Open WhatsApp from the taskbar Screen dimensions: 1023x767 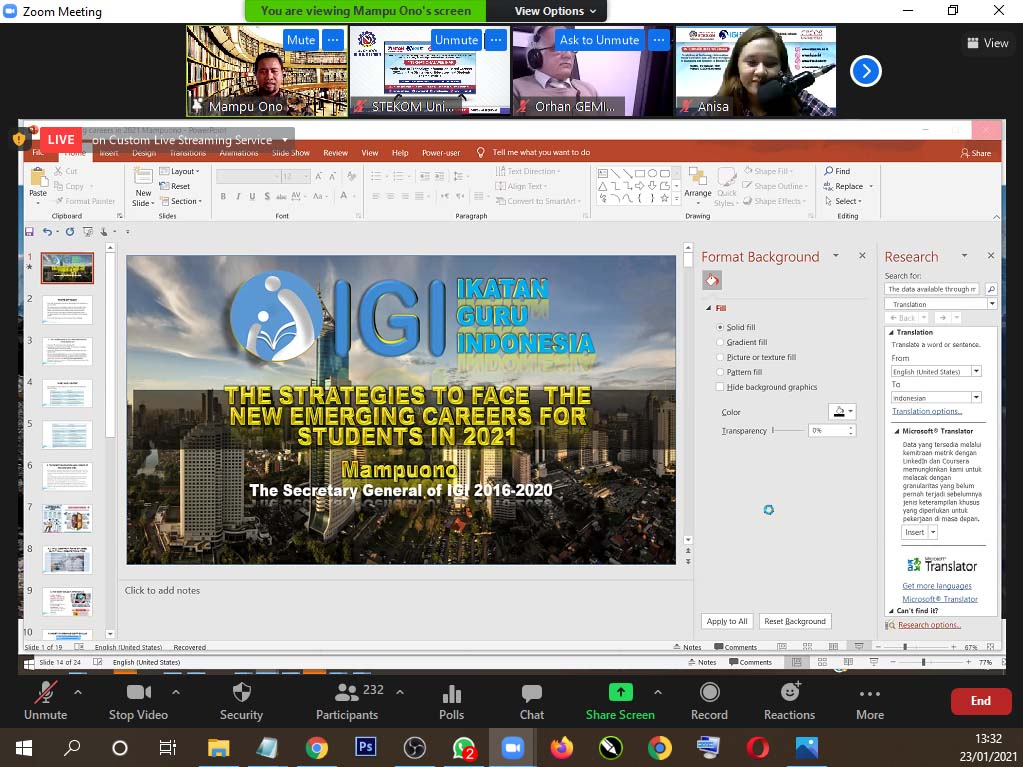tap(464, 747)
